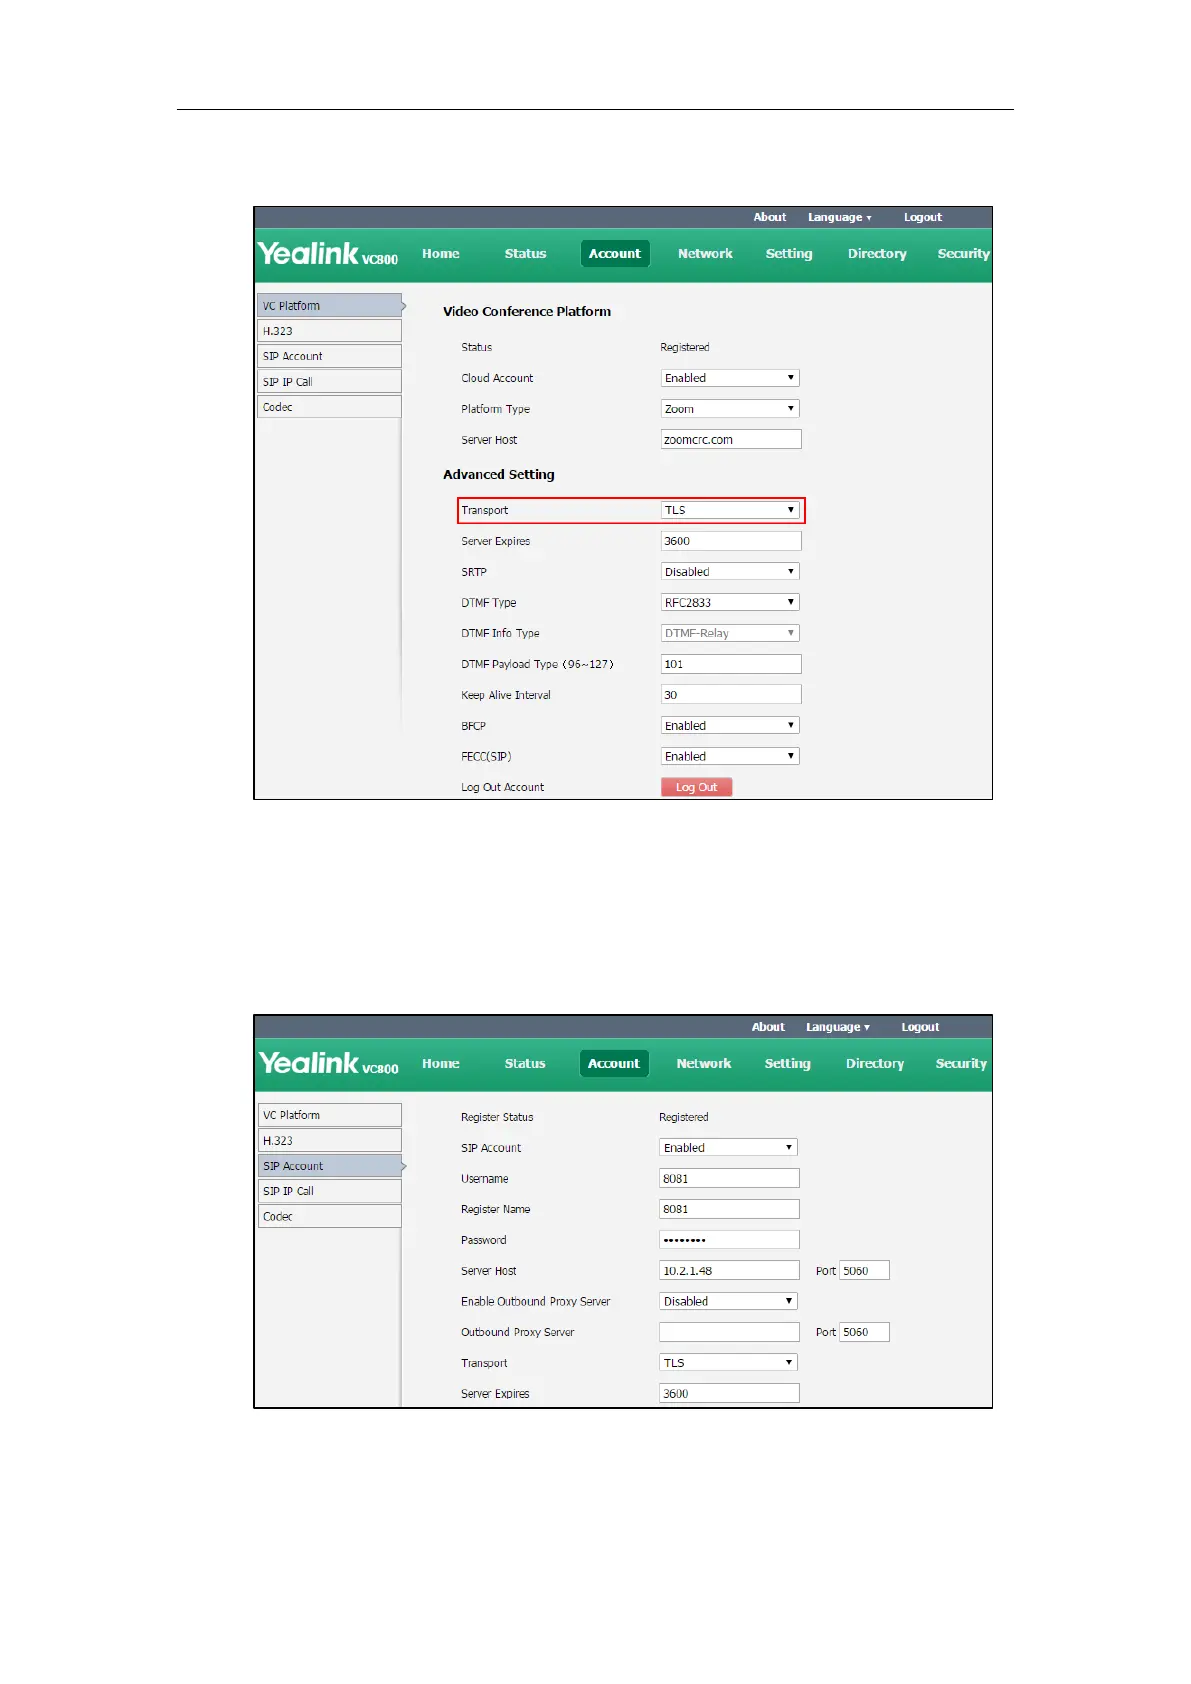The height and width of the screenshot is (1684, 1191).
Task: Open Platform Type dropdown showing Zoom
Action: pos(730,409)
